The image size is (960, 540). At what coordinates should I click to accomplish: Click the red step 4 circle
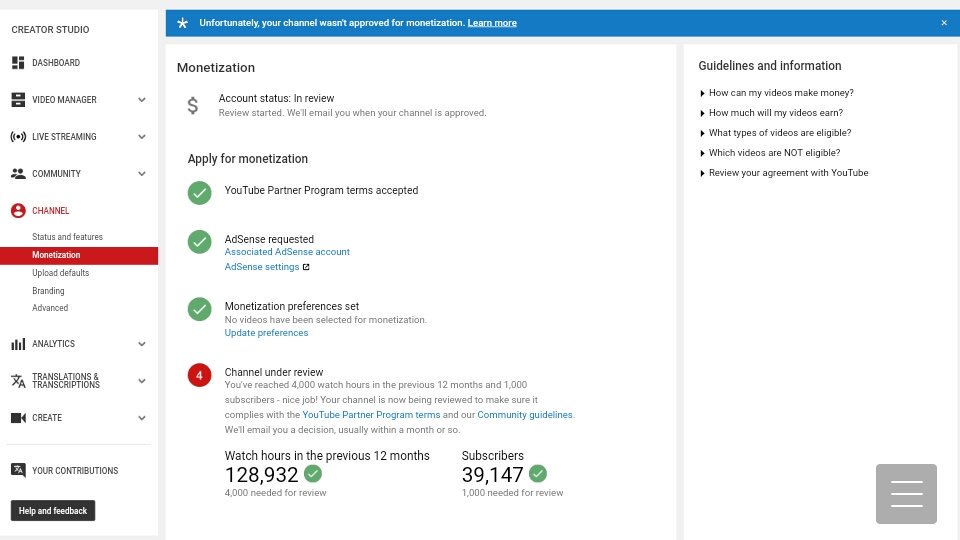[200, 375]
